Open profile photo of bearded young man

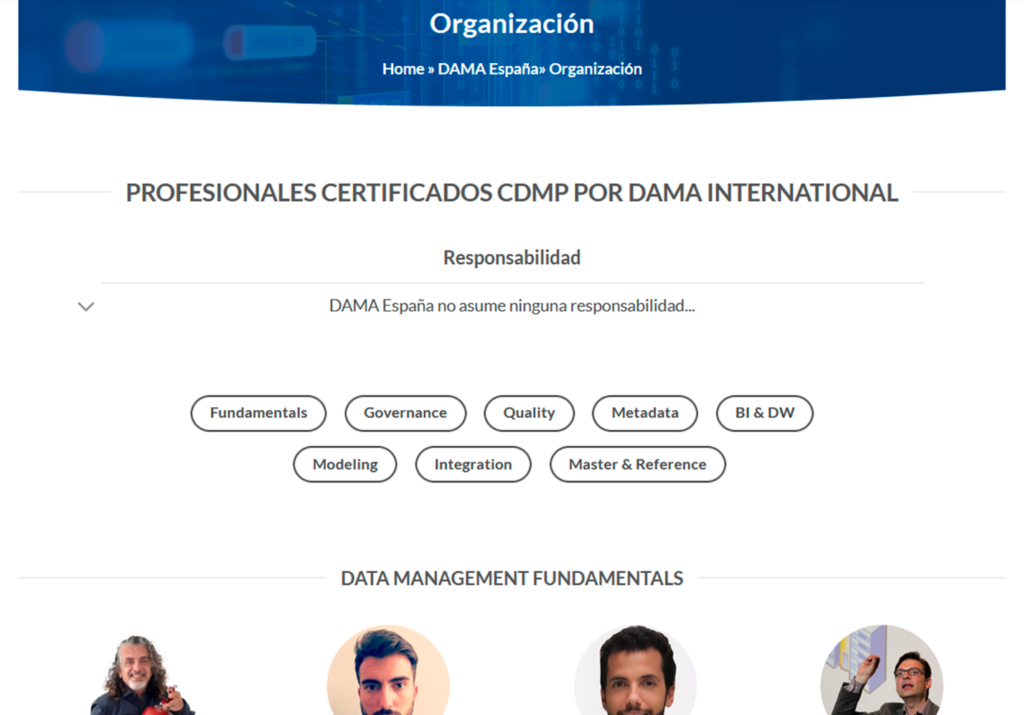[x=388, y=670]
